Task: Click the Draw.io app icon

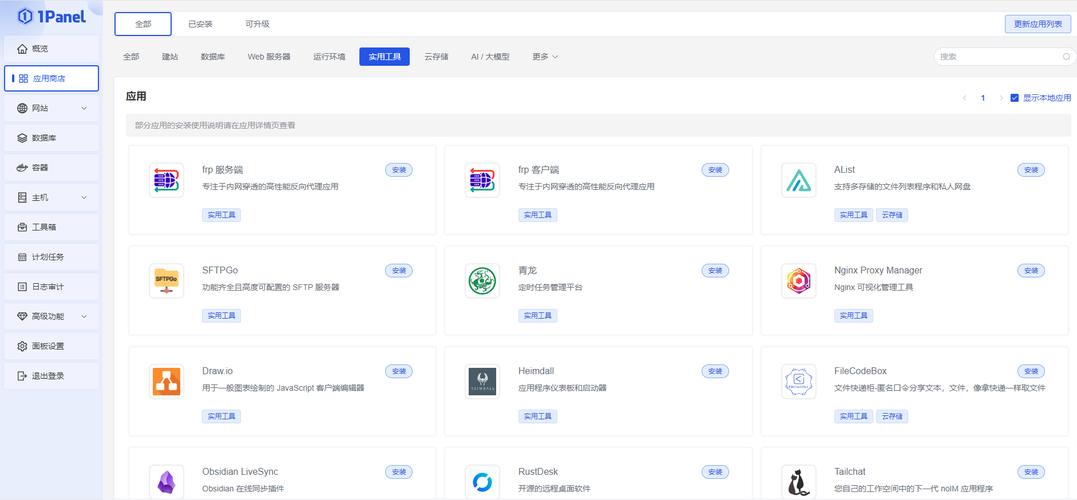Action: click(x=166, y=381)
